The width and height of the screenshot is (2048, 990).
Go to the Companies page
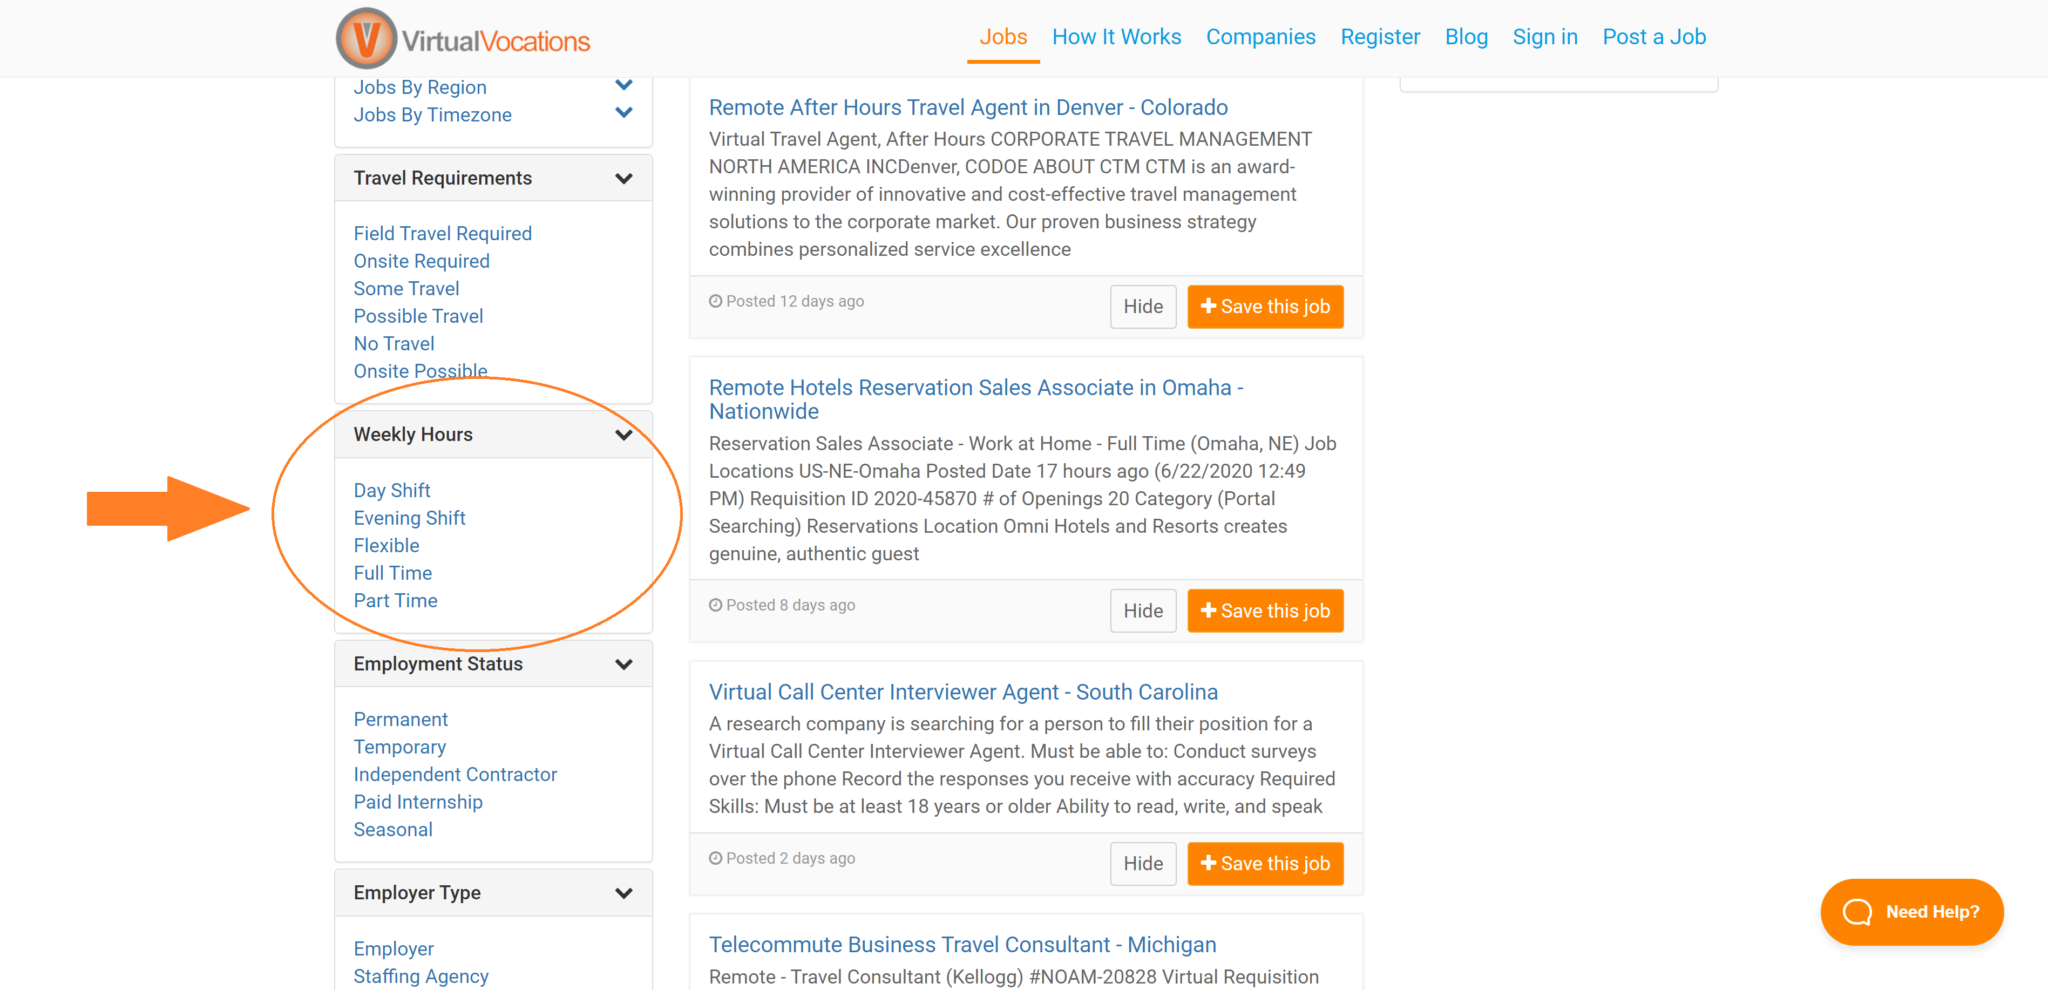(1260, 37)
